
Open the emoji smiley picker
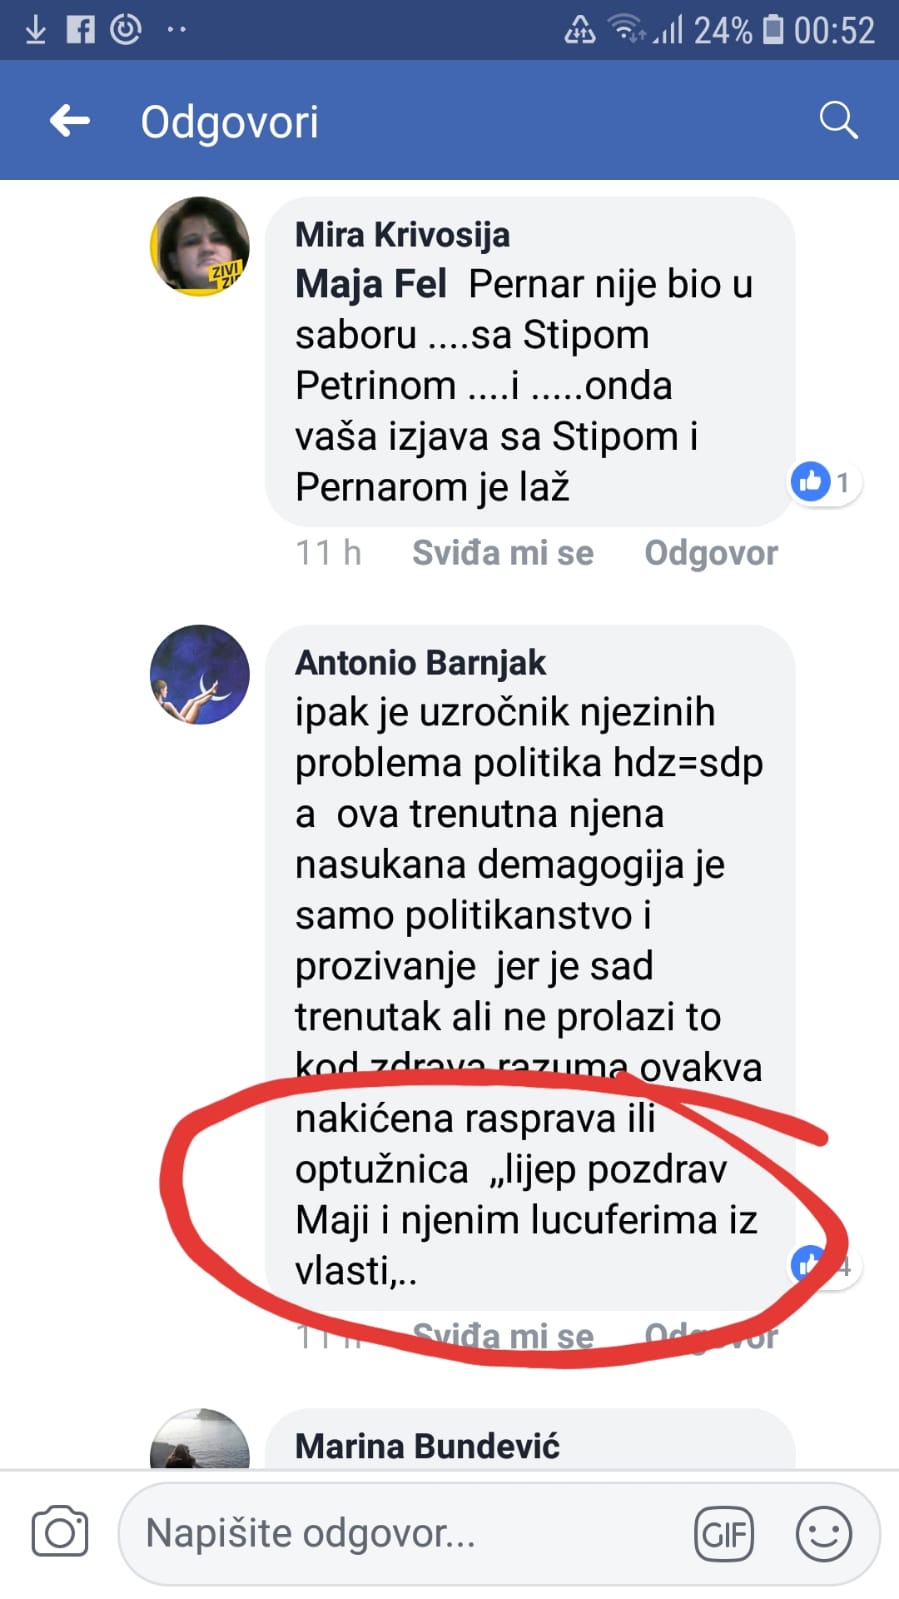(x=824, y=1534)
